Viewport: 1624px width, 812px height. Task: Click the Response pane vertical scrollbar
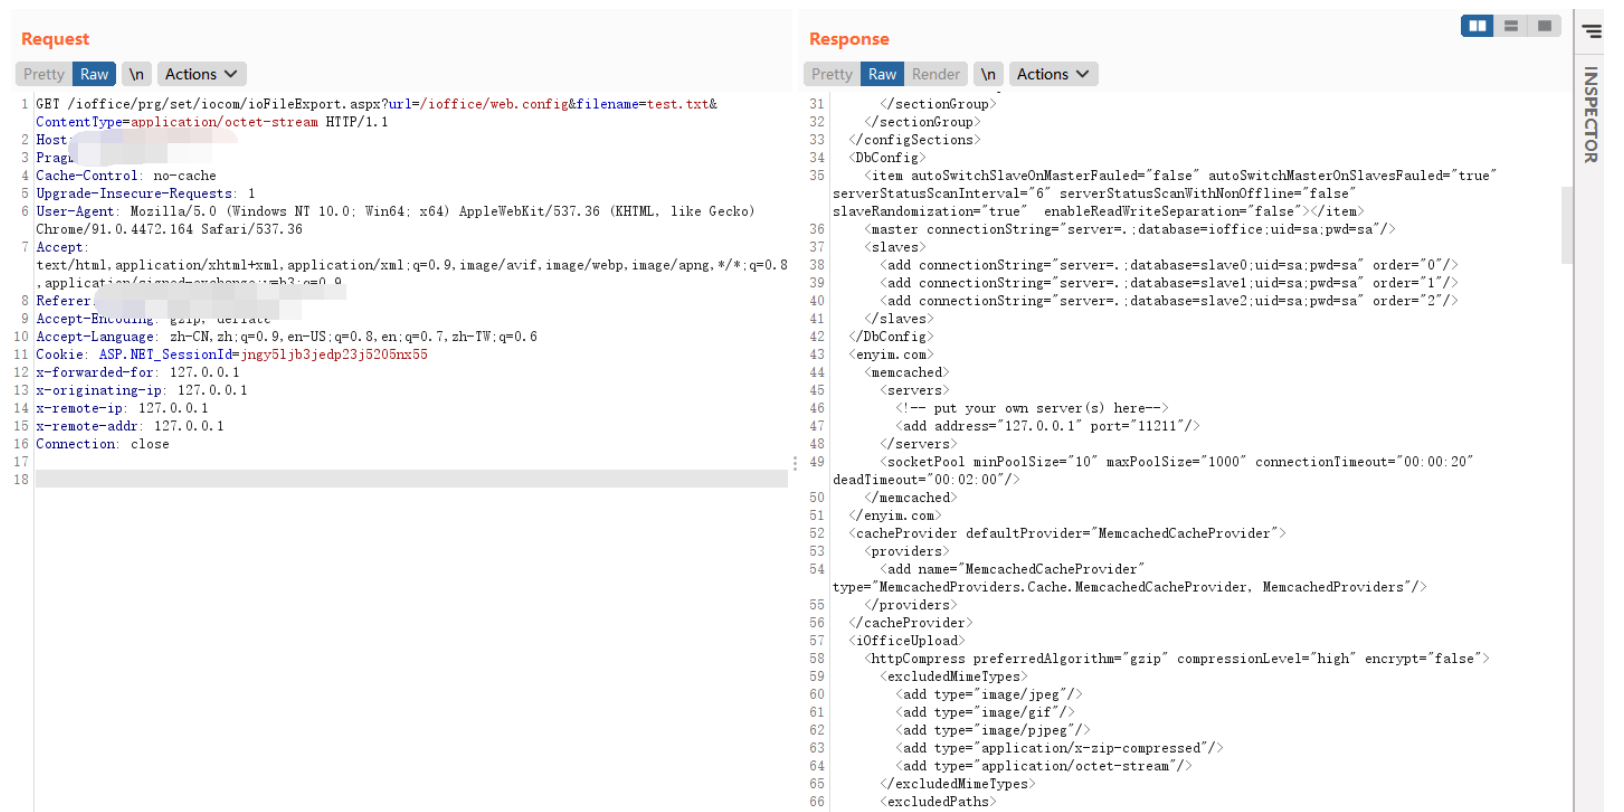(x=1566, y=225)
